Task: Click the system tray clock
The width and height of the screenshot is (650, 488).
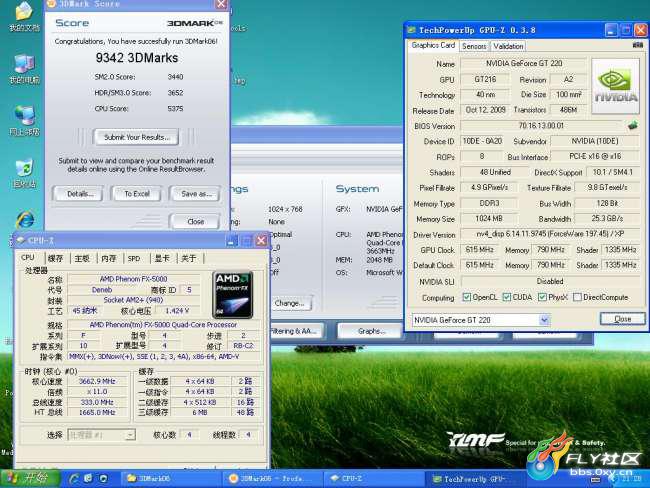Action: click(x=632, y=479)
